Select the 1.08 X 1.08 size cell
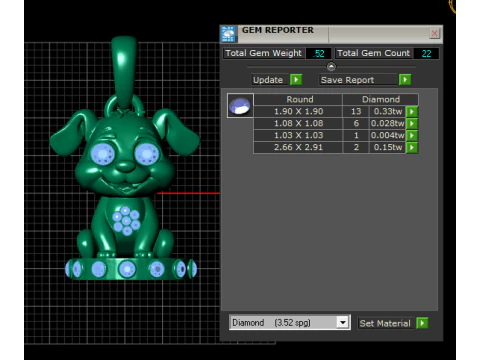The width and height of the screenshot is (480, 360). click(x=298, y=123)
